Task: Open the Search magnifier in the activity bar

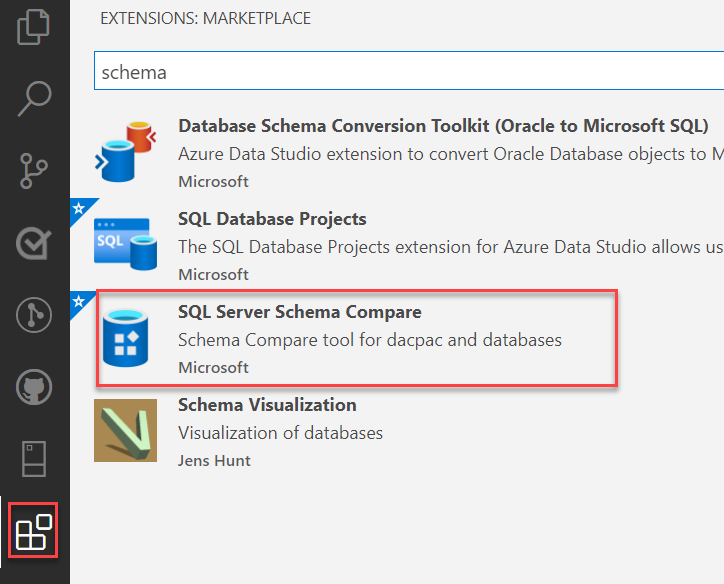Action: pyautogui.click(x=34, y=98)
